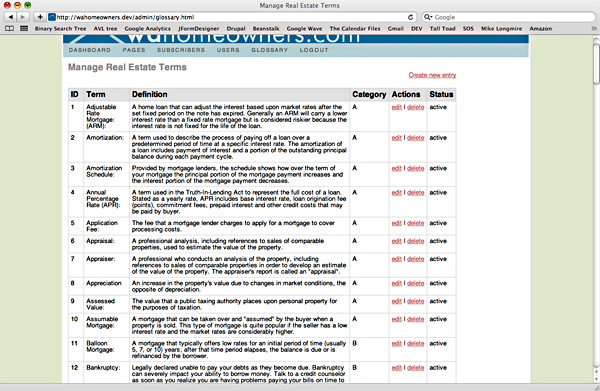Open the Drupal bookmark
The image size is (600, 391).
(x=236, y=29)
